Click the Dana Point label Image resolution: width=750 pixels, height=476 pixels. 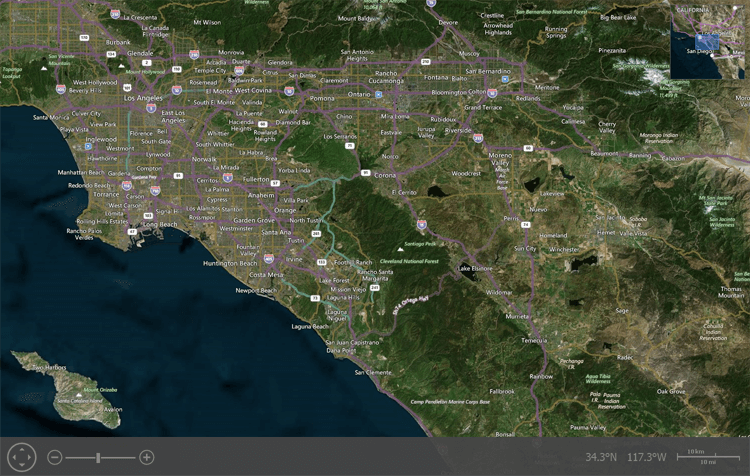pos(341,350)
